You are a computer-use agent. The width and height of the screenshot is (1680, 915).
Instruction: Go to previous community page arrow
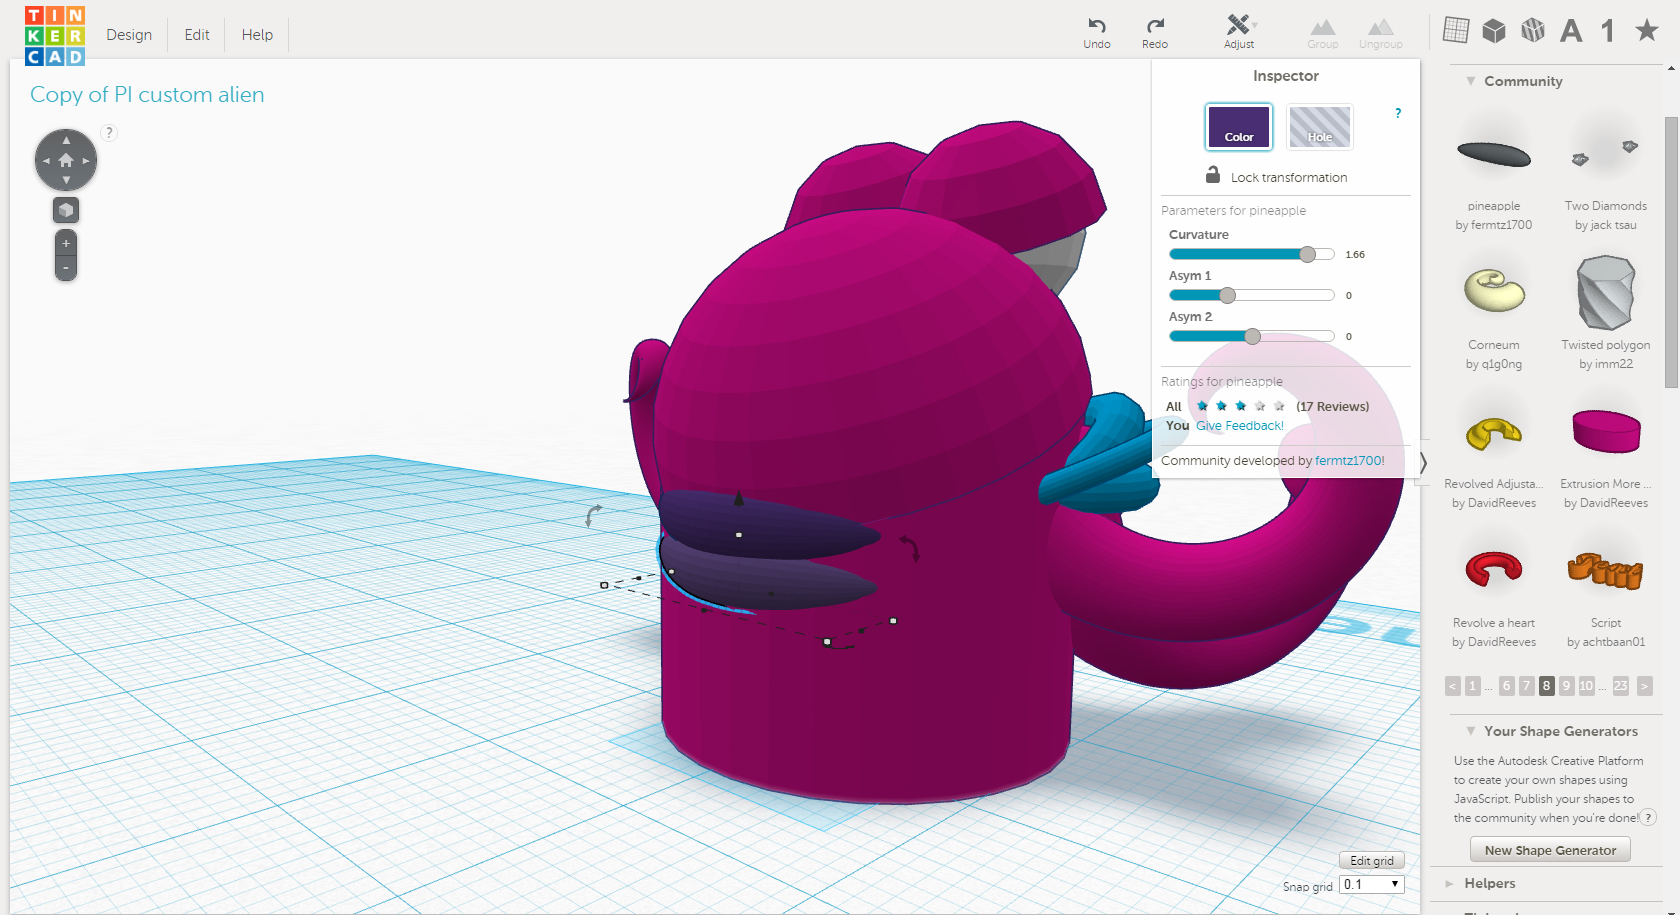(1453, 686)
